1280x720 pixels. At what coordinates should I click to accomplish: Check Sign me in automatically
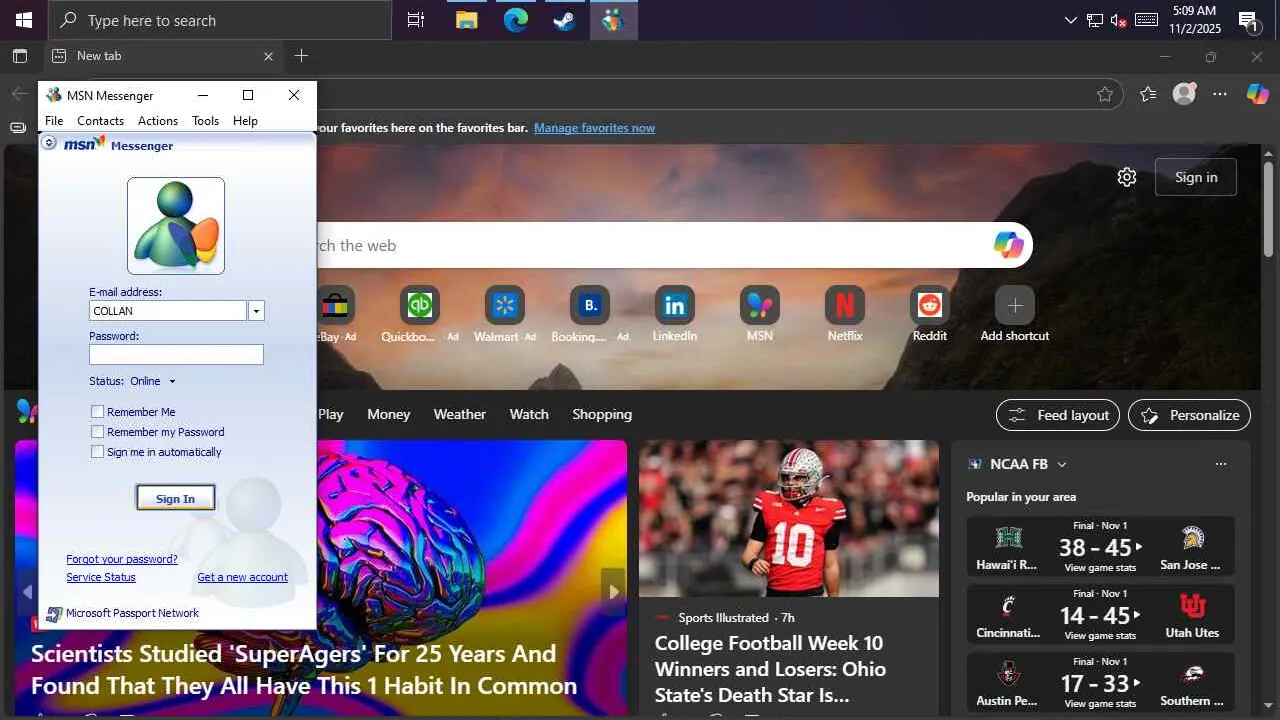pyautogui.click(x=98, y=452)
